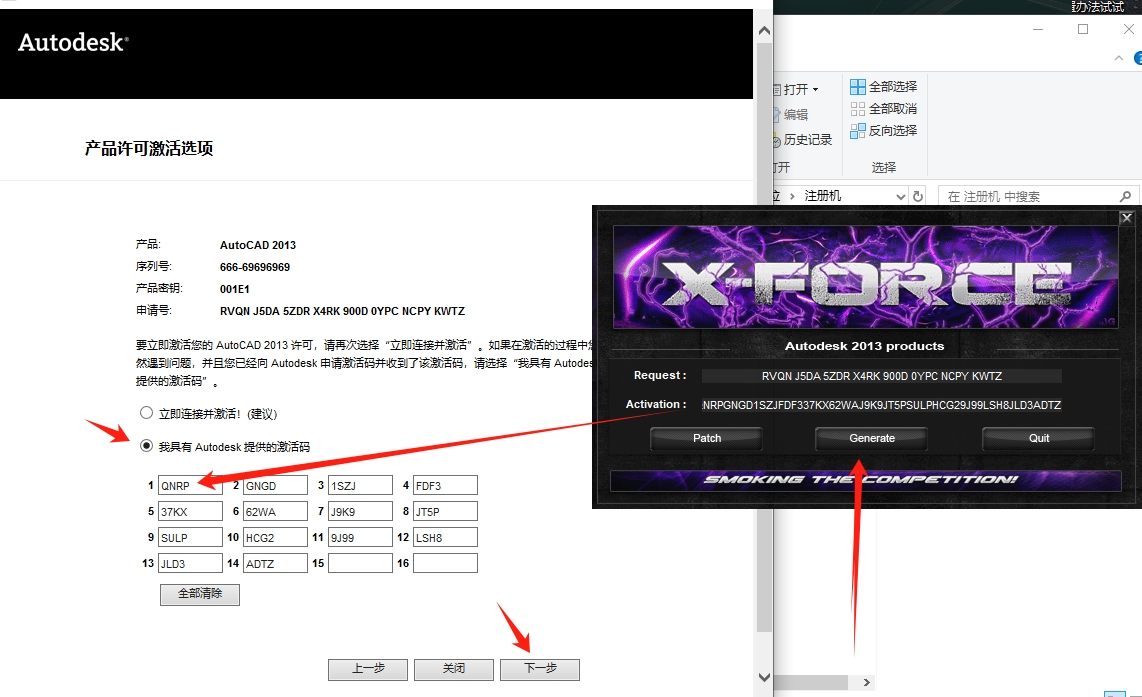The width and height of the screenshot is (1142, 697).
Task: Click activation code field 1 containing QNRP
Action: pos(190,485)
